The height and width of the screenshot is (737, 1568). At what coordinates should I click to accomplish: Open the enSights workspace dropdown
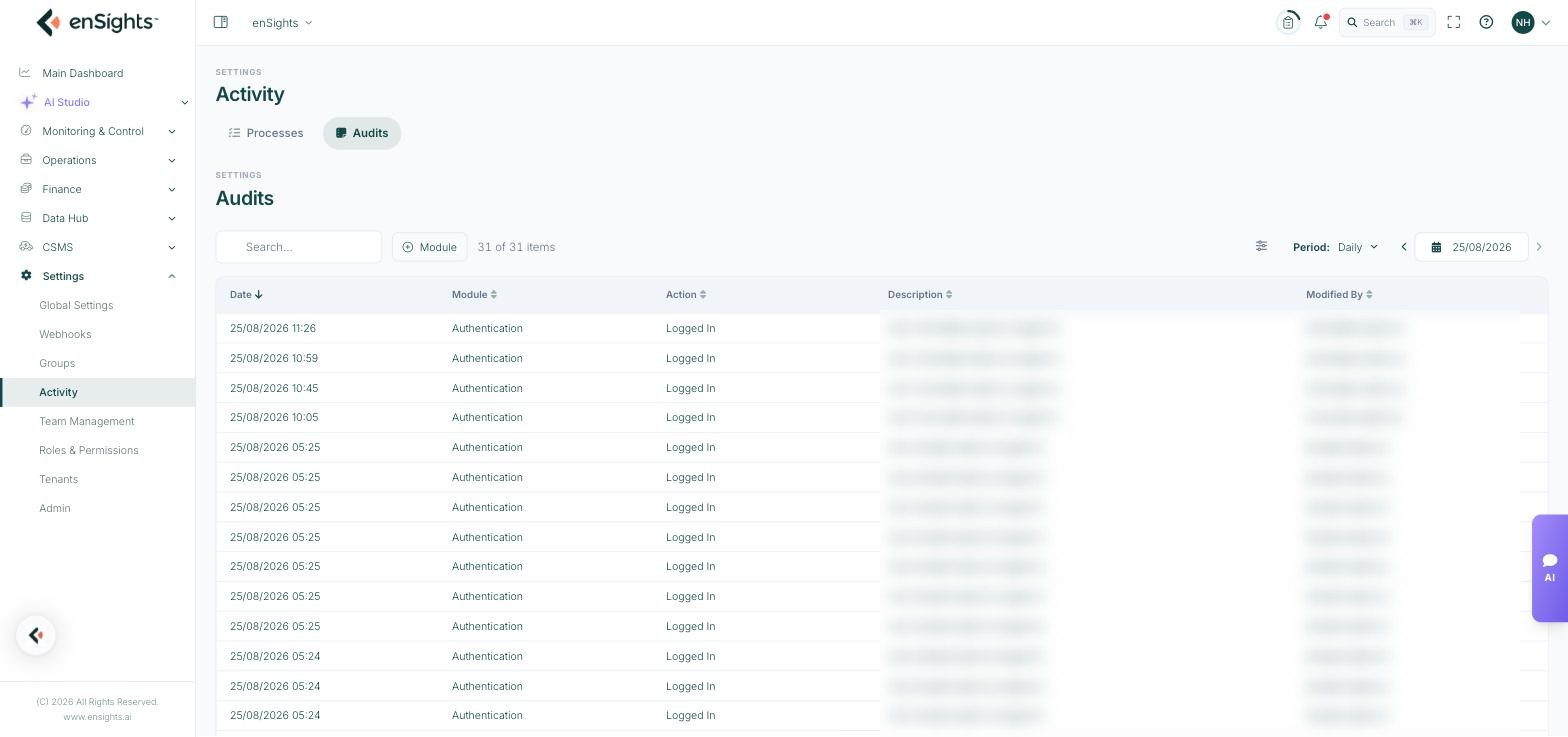[282, 22]
